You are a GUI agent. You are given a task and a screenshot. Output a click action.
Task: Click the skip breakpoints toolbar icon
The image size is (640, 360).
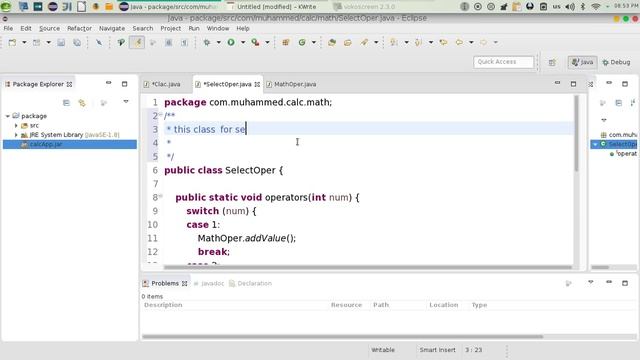click(x=99, y=42)
